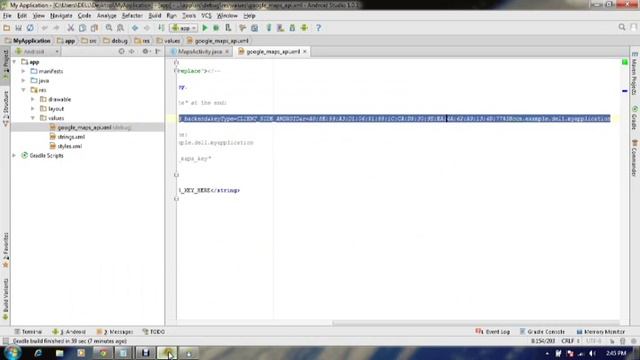Collapse the values folder node
The width and height of the screenshot is (640, 360).
33,118
